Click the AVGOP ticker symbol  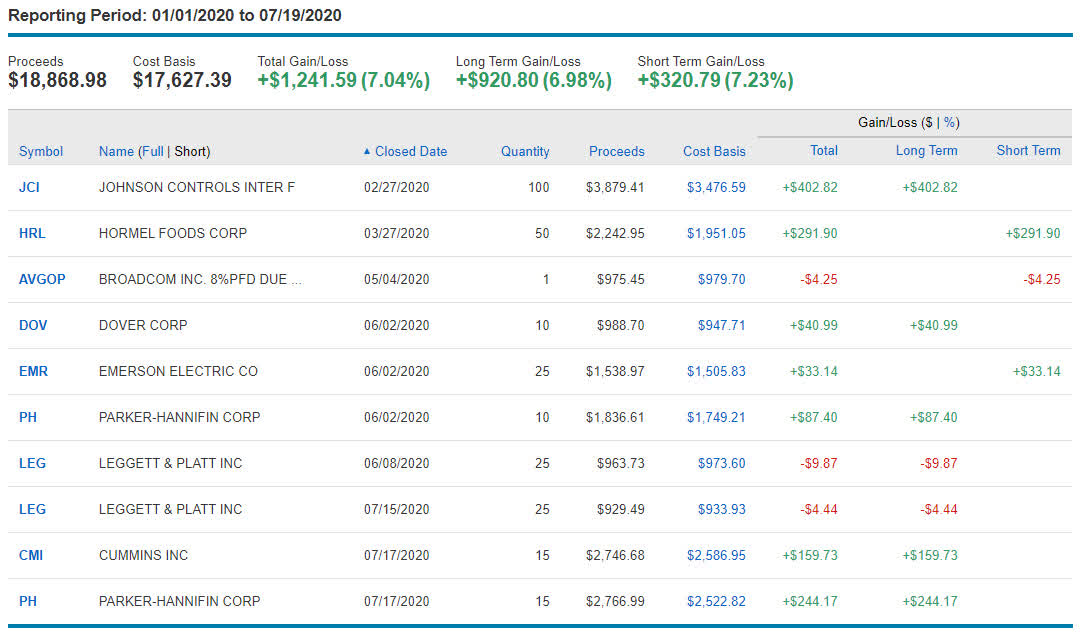coord(42,279)
